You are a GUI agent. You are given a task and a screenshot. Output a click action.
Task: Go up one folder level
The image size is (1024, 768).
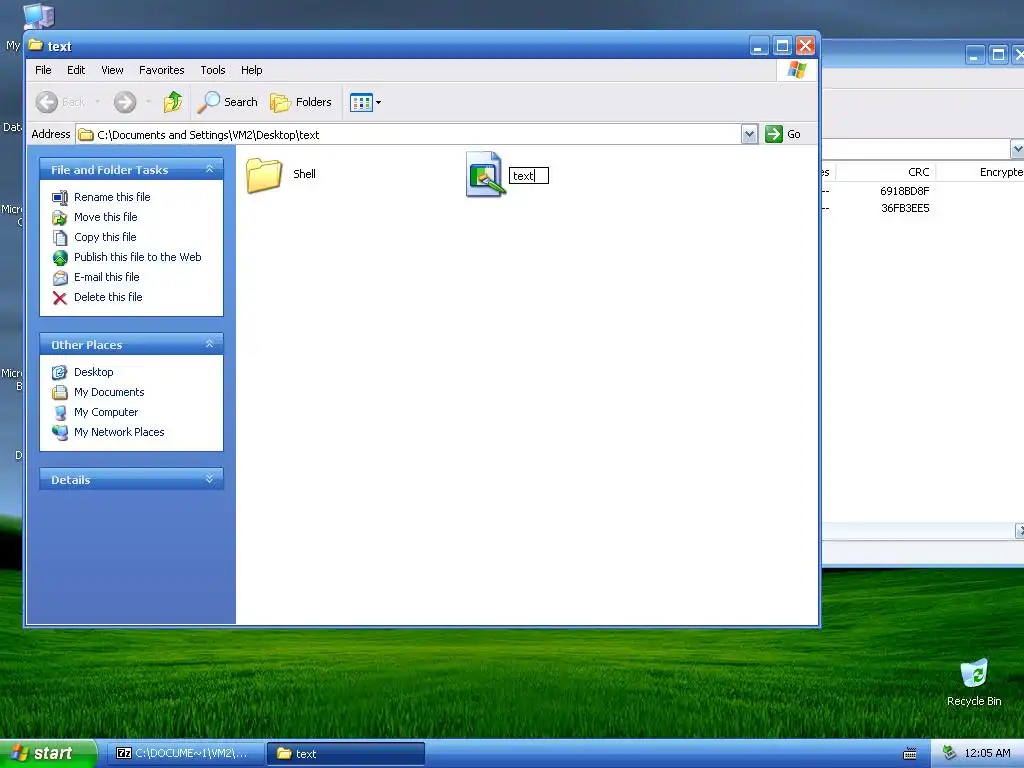pyautogui.click(x=173, y=102)
